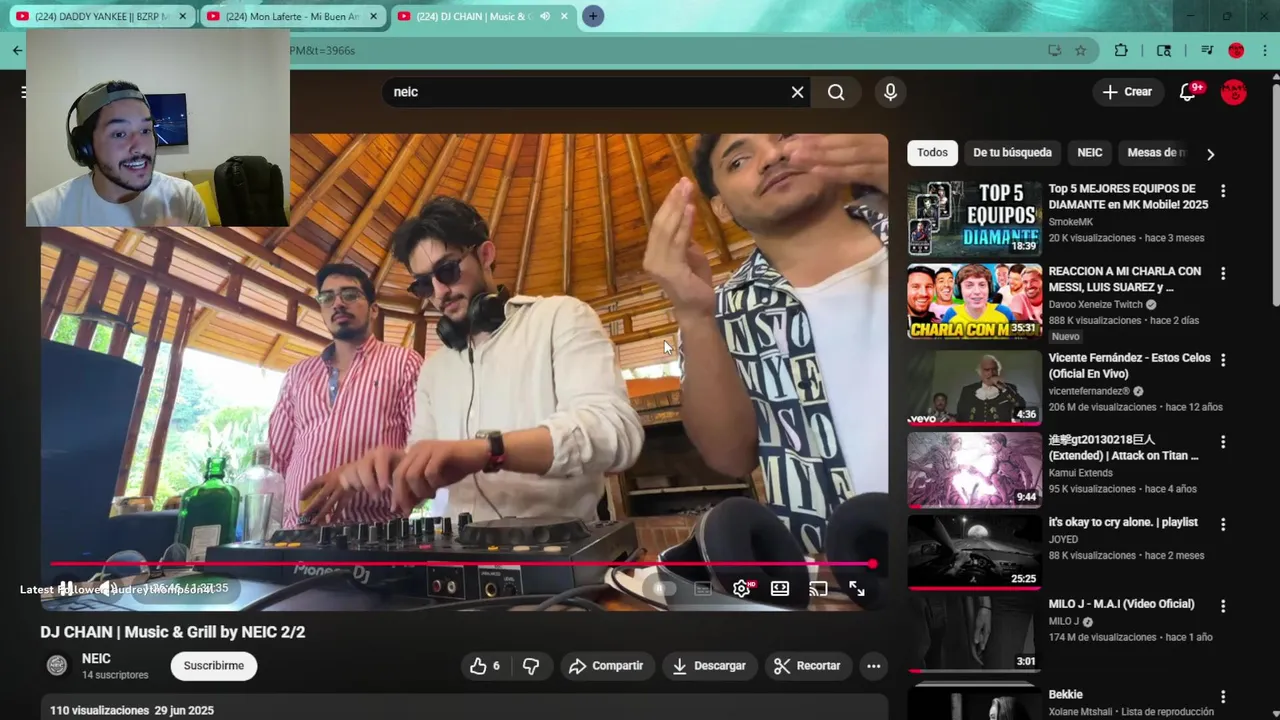This screenshot has width=1280, height=720.
Task: Open Chrome extensions puzzle icon
Action: tap(1121, 50)
